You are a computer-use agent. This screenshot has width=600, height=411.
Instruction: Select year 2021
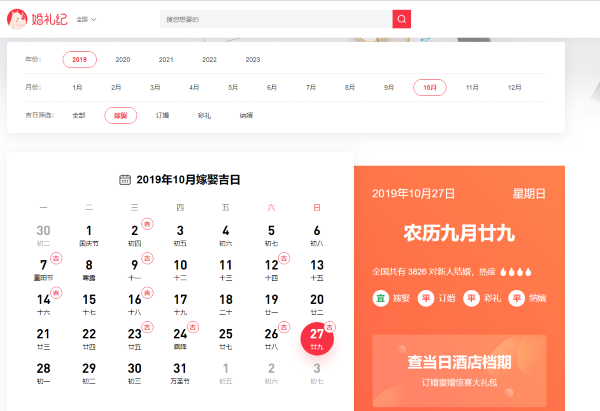[166, 59]
